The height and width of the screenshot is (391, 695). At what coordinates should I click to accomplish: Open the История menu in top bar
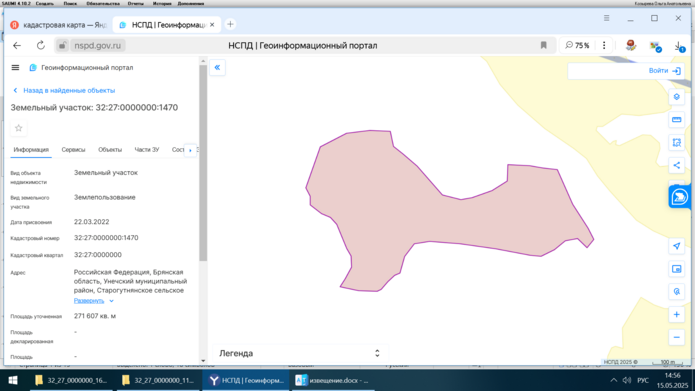tap(162, 3)
